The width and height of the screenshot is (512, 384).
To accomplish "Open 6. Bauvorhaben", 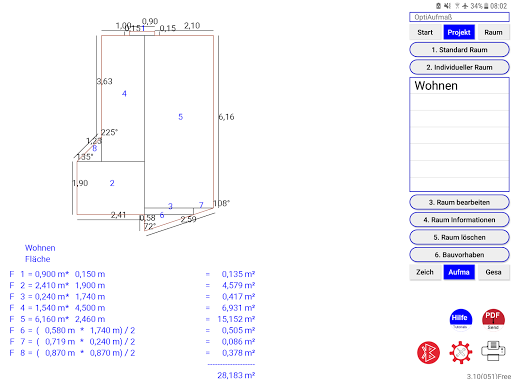I will click(x=459, y=255).
